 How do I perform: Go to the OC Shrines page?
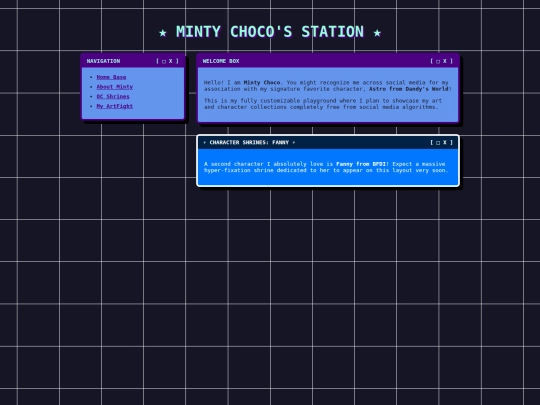(113, 96)
